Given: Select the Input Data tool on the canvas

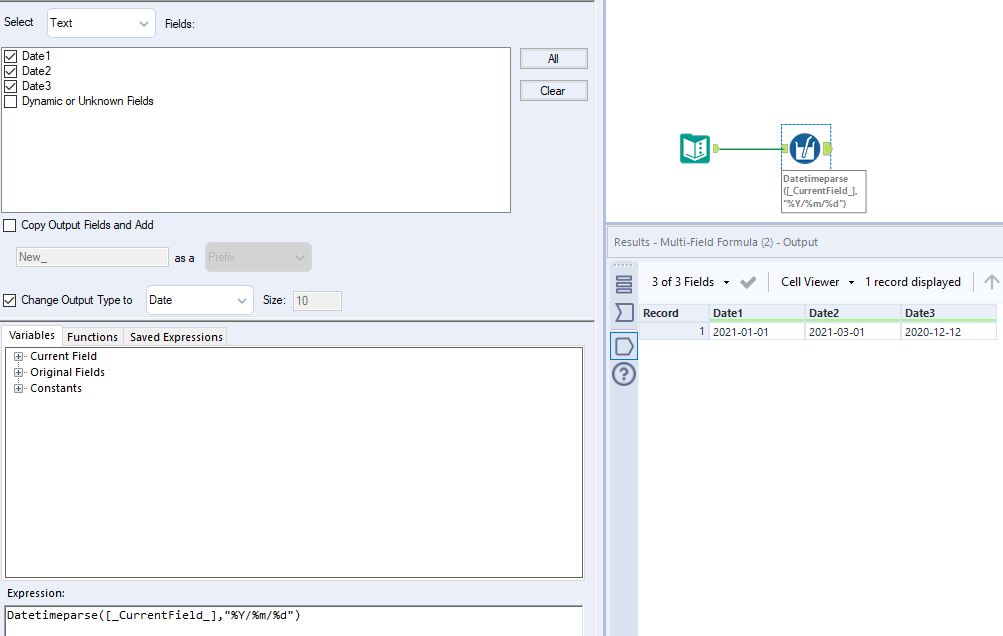Looking at the screenshot, I should coord(695,147).
